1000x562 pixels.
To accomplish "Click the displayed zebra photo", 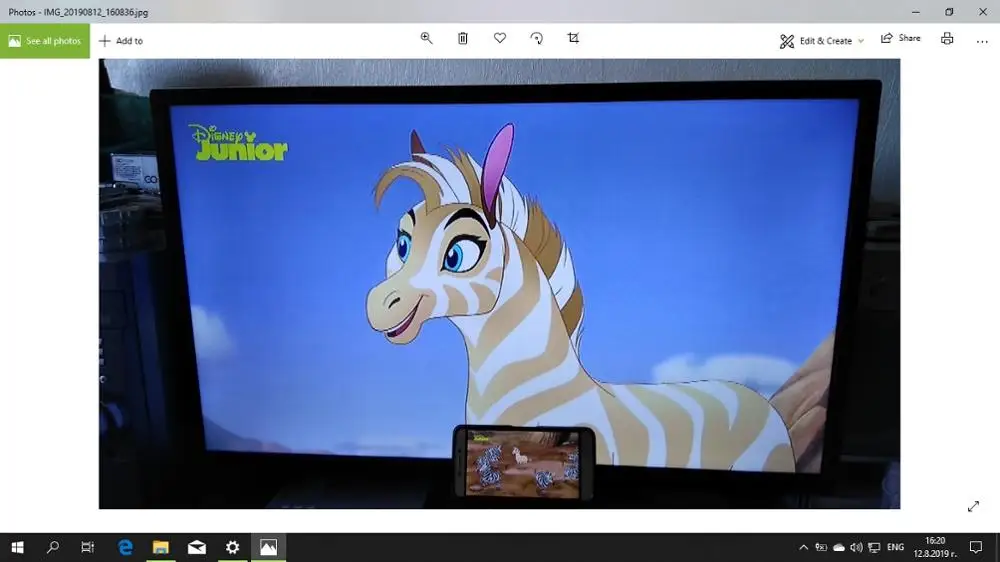I will [499, 284].
